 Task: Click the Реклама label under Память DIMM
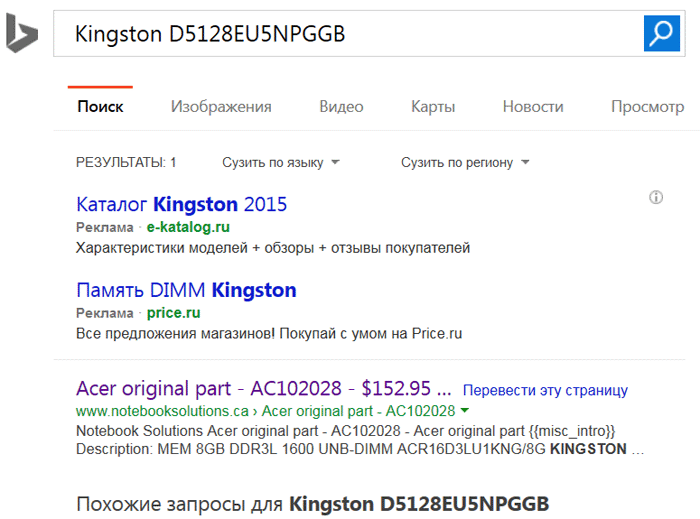[x=104, y=313]
